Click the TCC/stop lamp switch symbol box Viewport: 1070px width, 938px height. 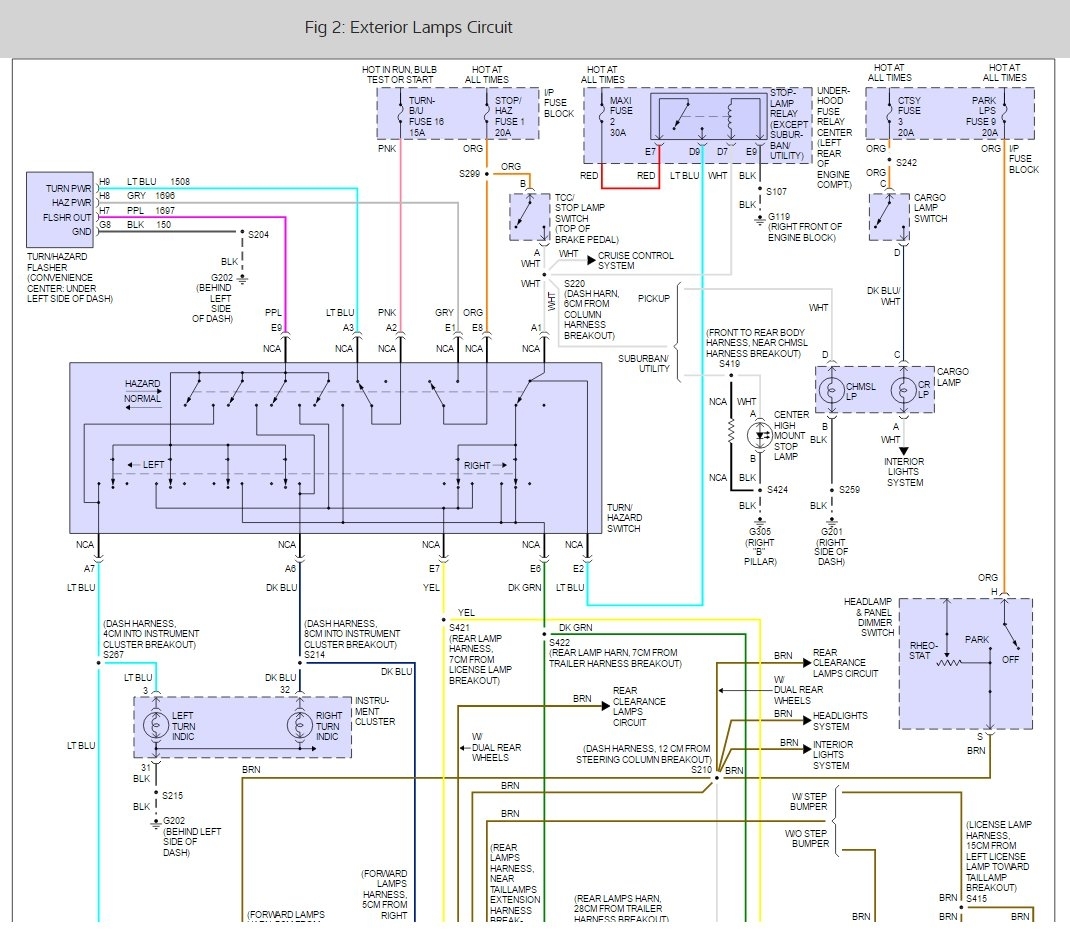pos(530,217)
